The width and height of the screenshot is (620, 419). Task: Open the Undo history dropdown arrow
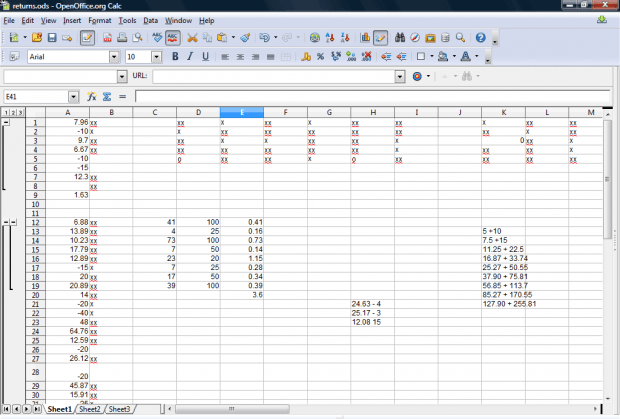coord(276,38)
